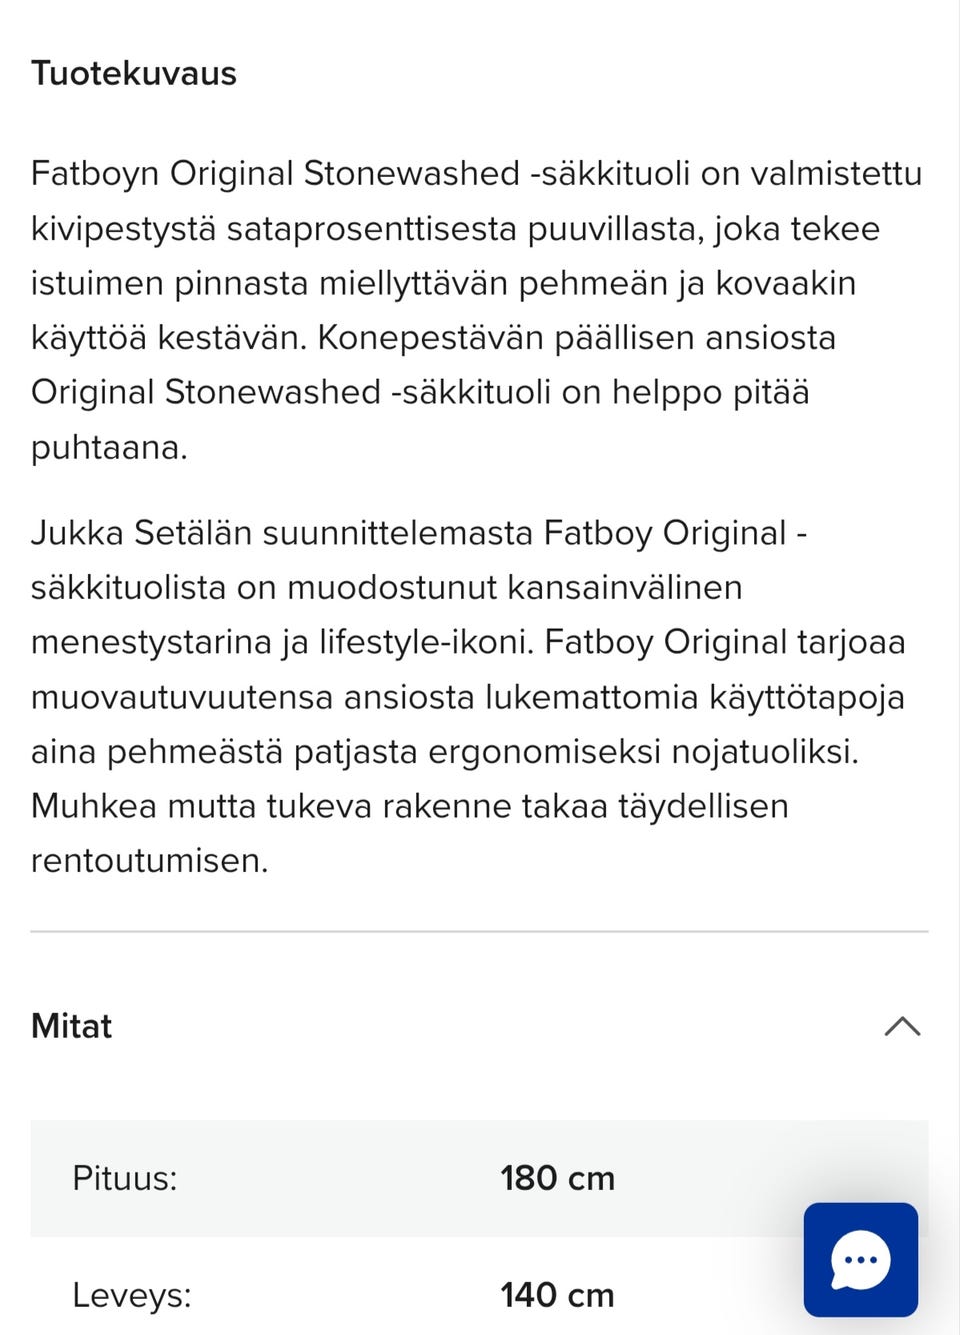Click the chevron beside Mitat
Image resolution: width=960 pixels, height=1335 pixels.
tap(903, 1026)
